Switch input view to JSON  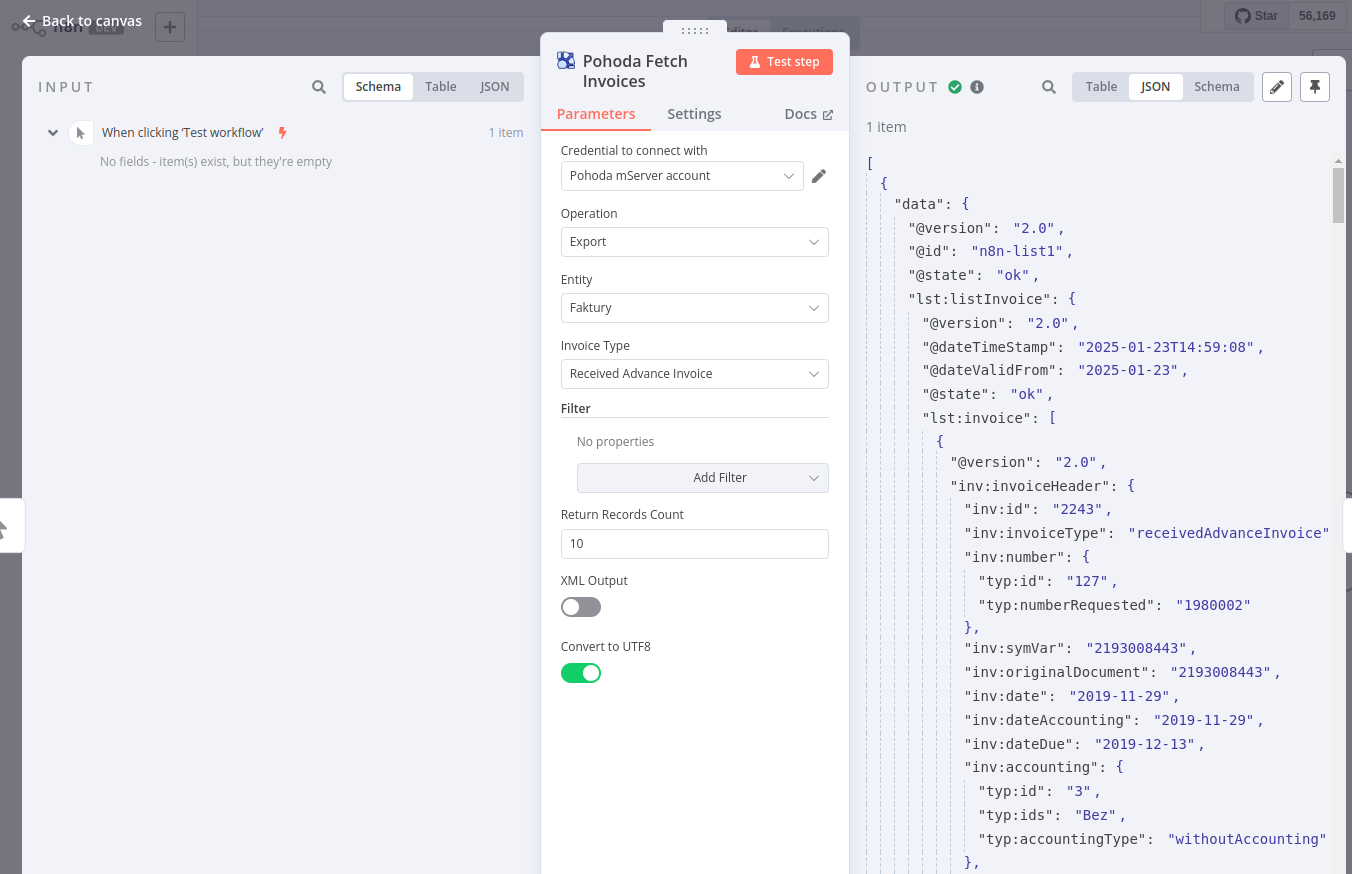pos(495,87)
